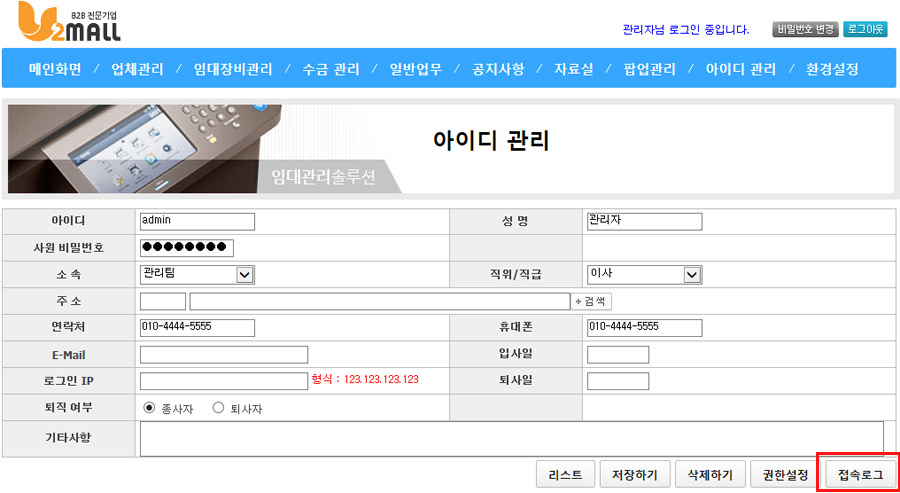The image size is (900, 493).
Task: Click 비밀번호 변경 button
Action: point(806,30)
